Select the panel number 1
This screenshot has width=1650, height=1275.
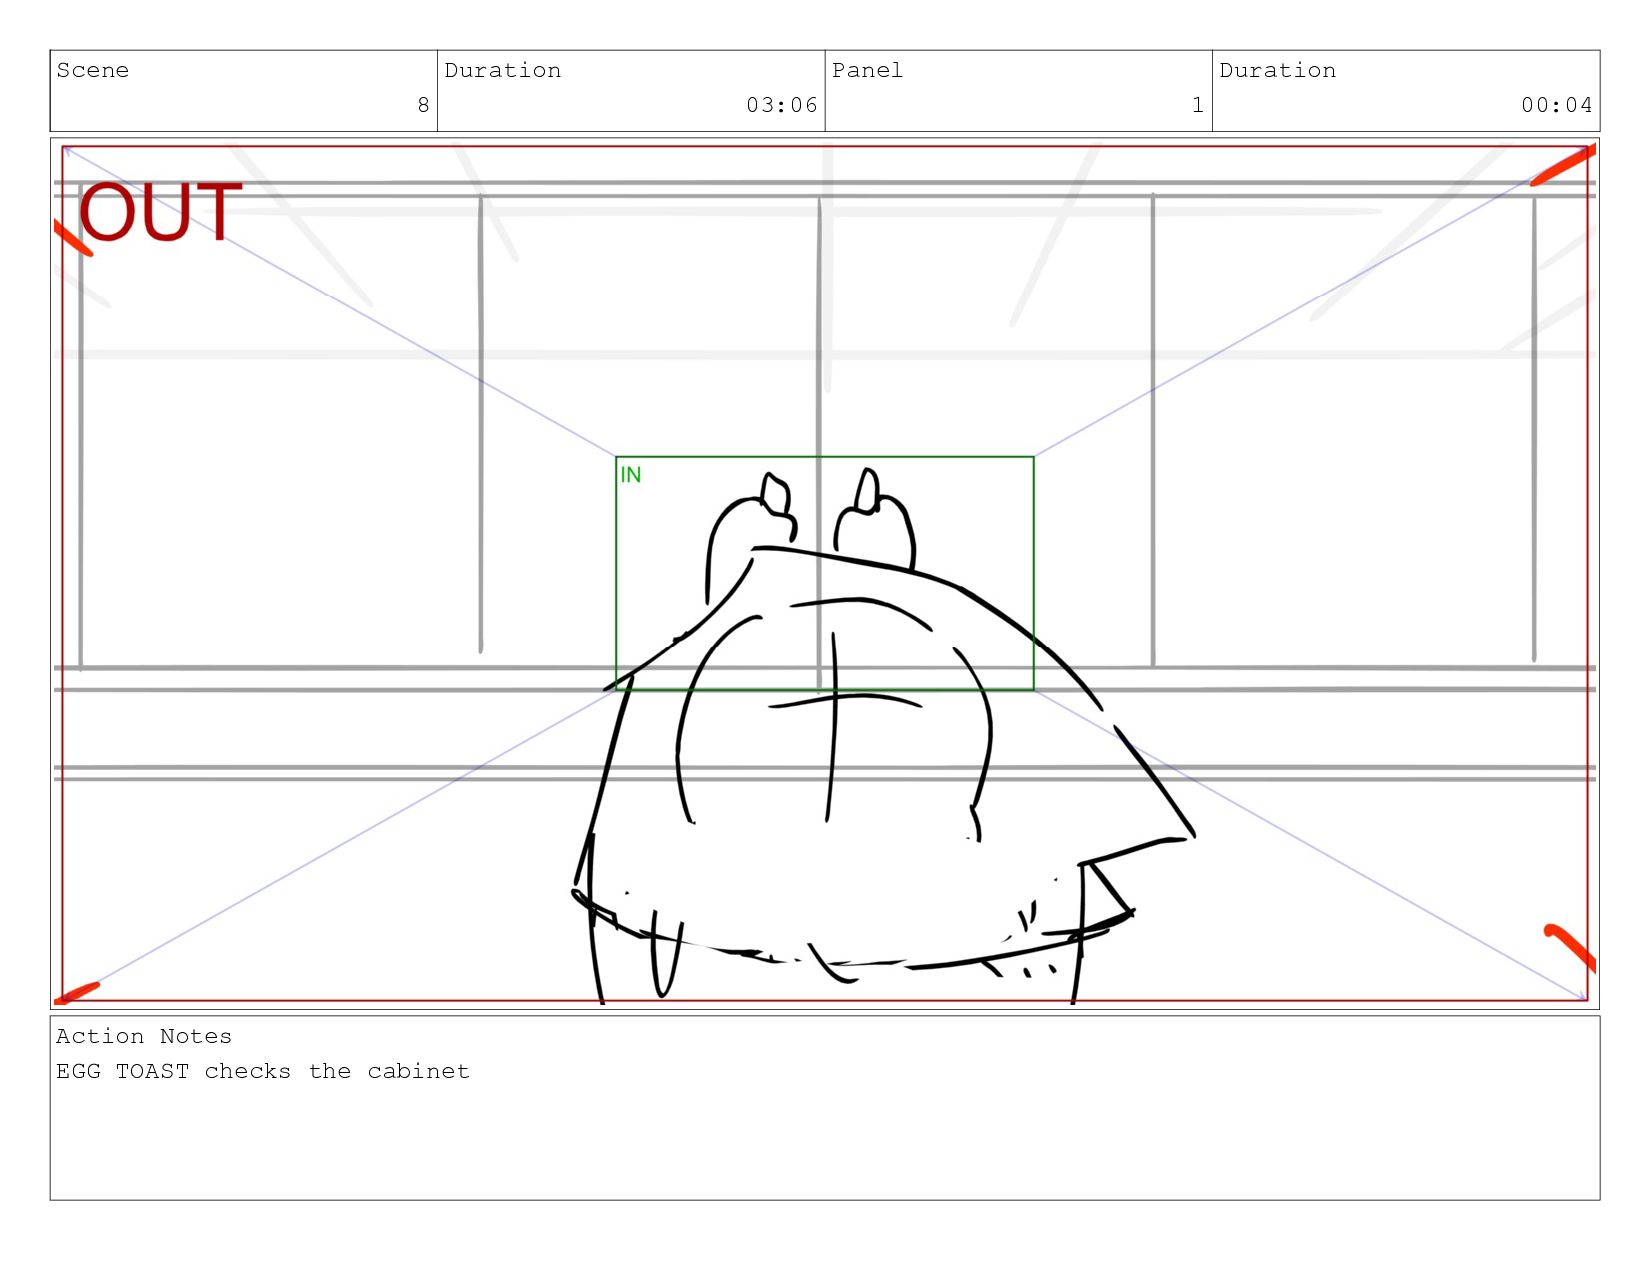tap(1198, 105)
